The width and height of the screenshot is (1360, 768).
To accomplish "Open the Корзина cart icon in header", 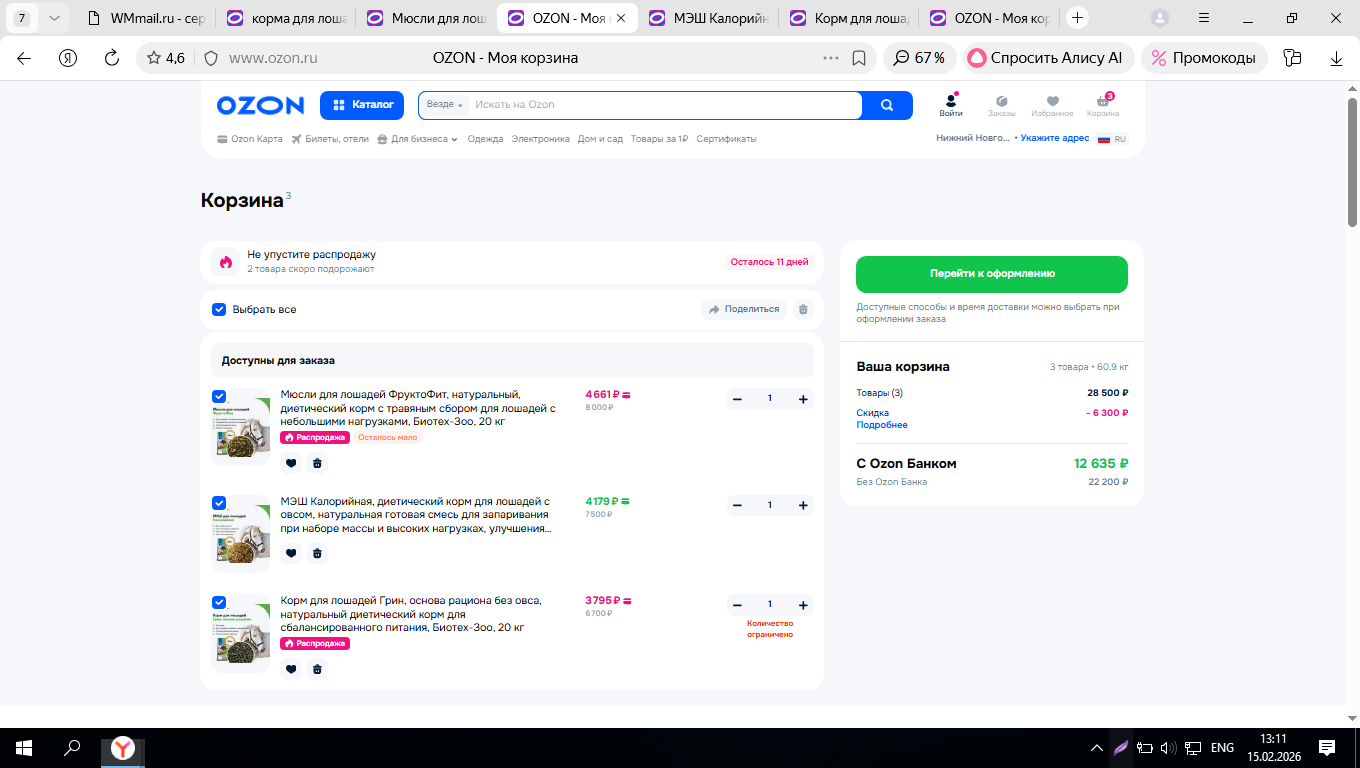I will tap(1103, 105).
